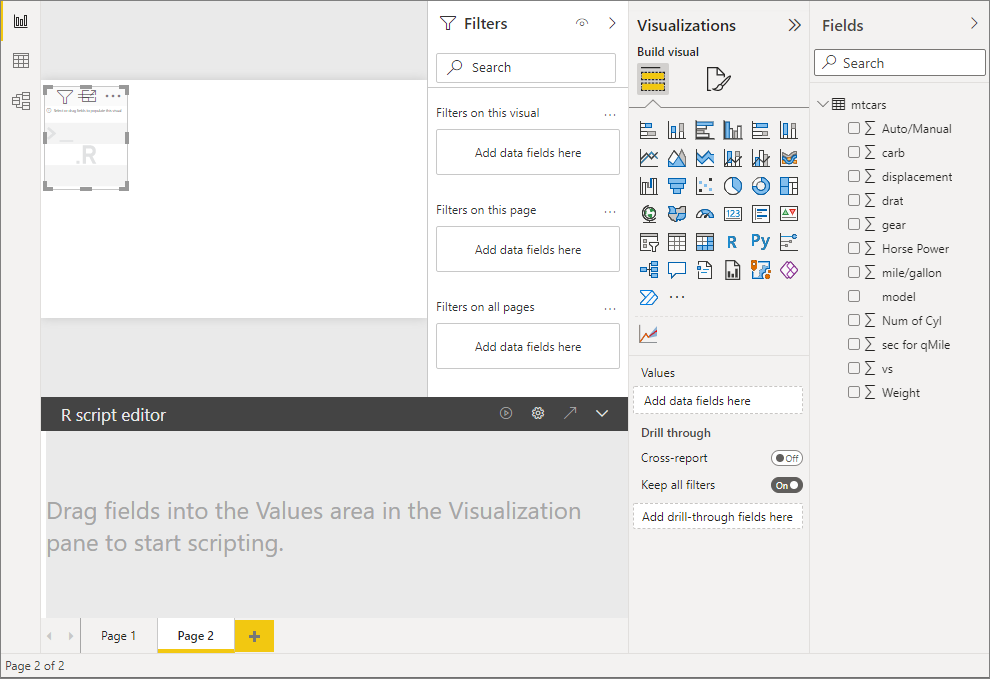Switch to Data view in left sidebar
The image size is (990, 679).
[20, 61]
